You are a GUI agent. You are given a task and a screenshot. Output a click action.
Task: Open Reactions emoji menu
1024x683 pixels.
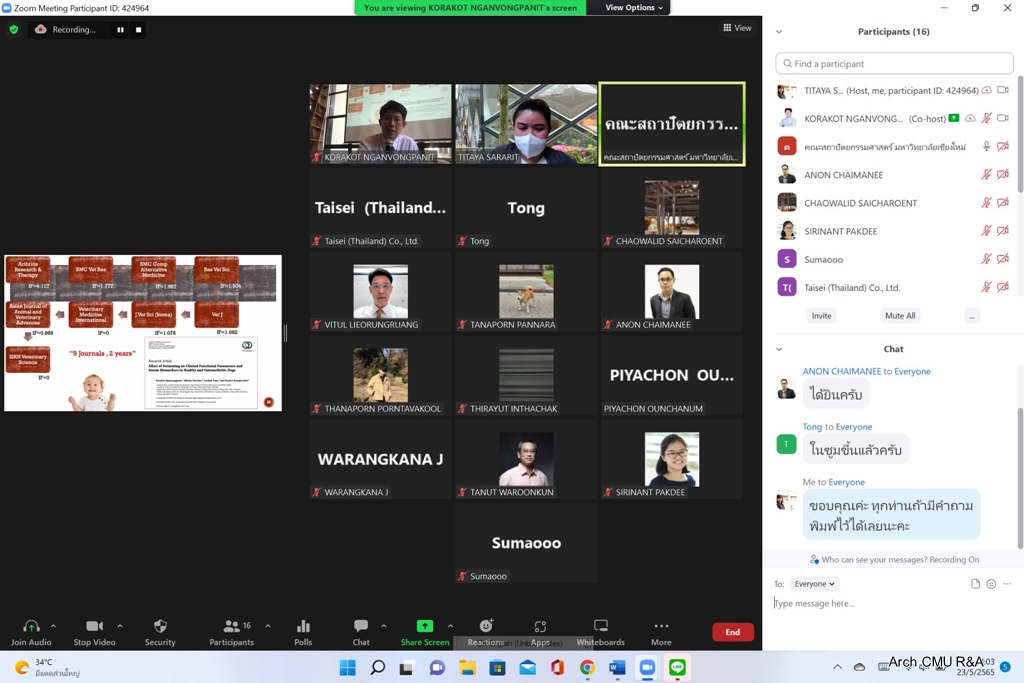[x=486, y=633]
